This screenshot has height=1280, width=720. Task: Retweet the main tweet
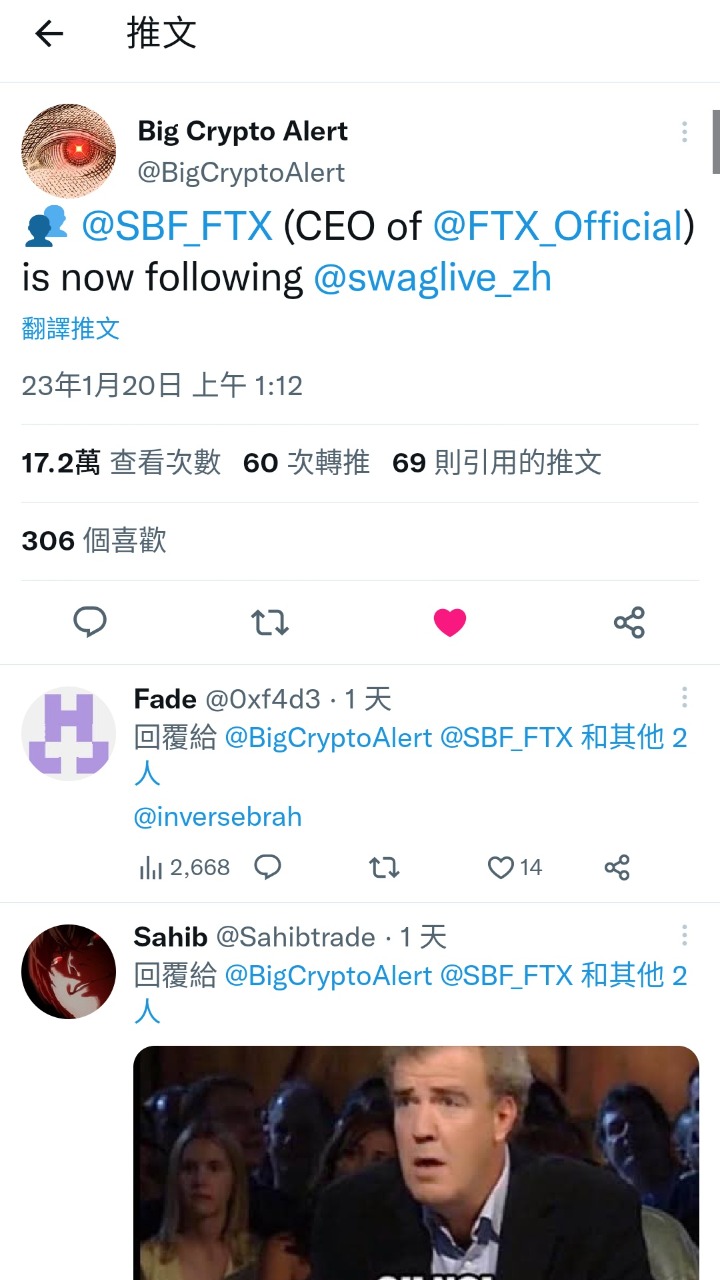click(x=270, y=622)
